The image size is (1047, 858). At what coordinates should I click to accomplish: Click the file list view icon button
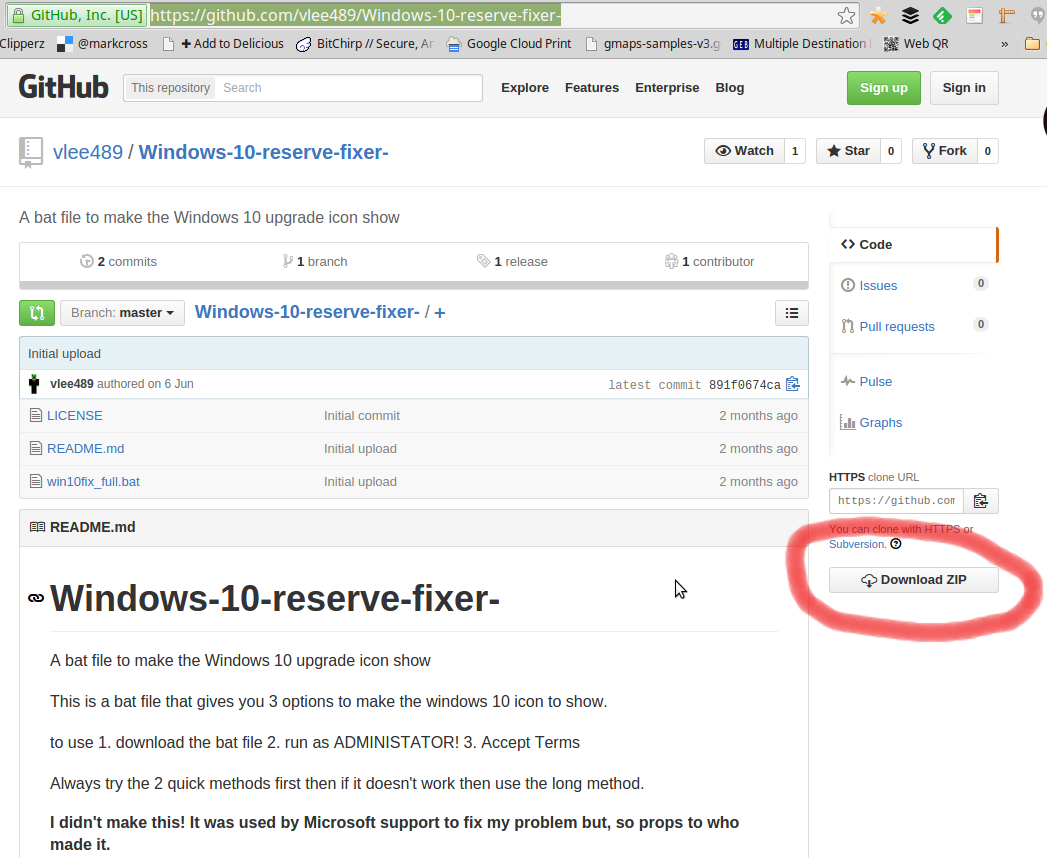click(x=791, y=312)
